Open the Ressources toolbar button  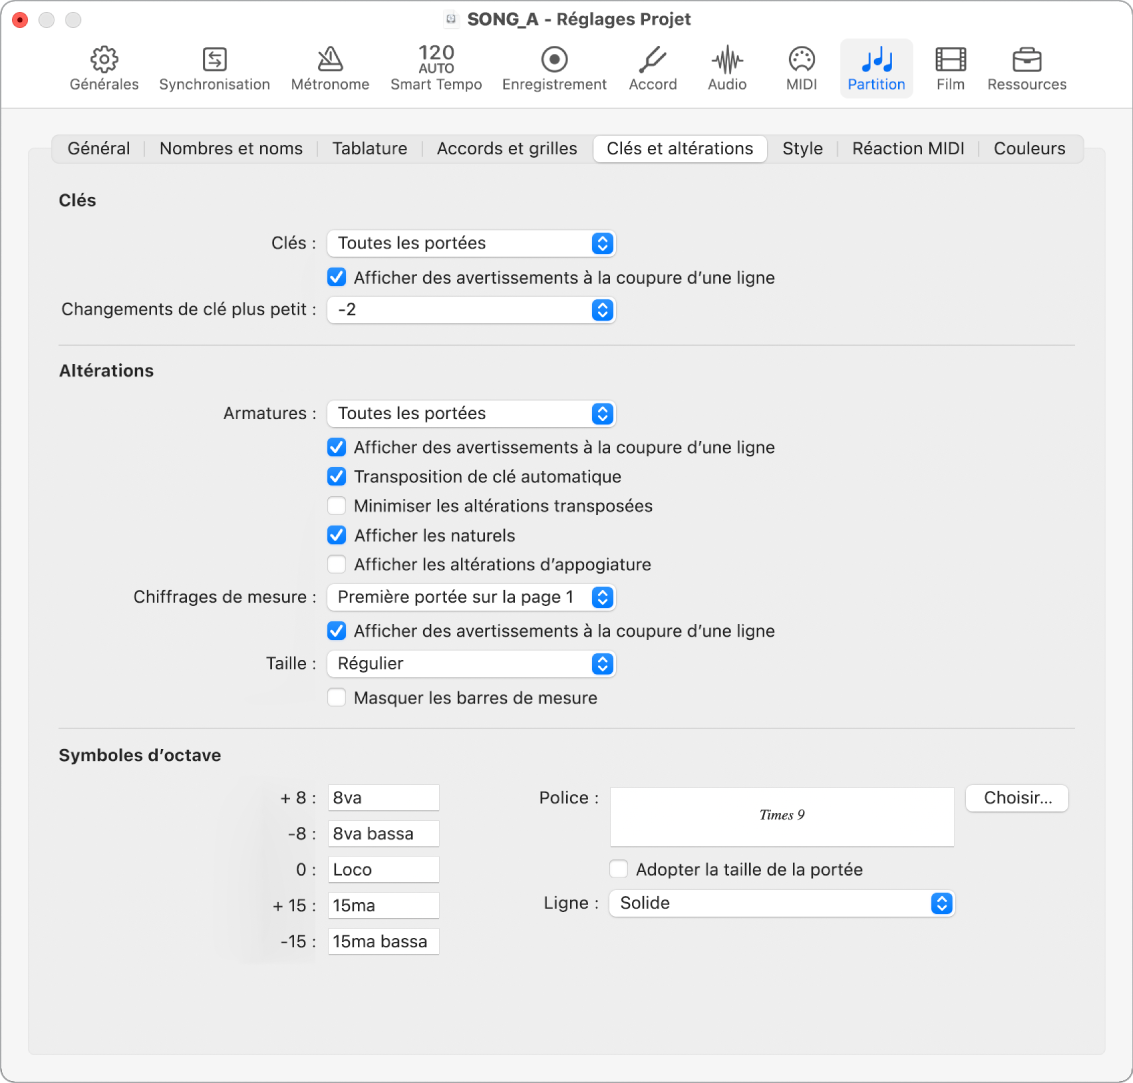[x=1026, y=60]
